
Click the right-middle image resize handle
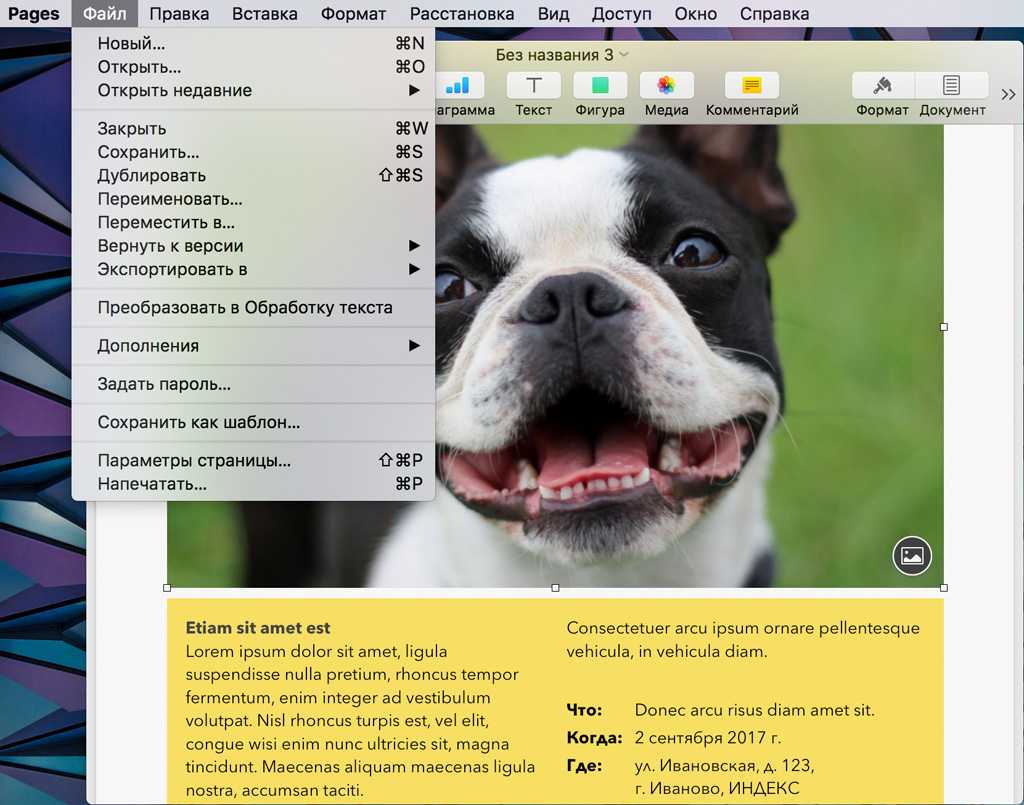(944, 327)
